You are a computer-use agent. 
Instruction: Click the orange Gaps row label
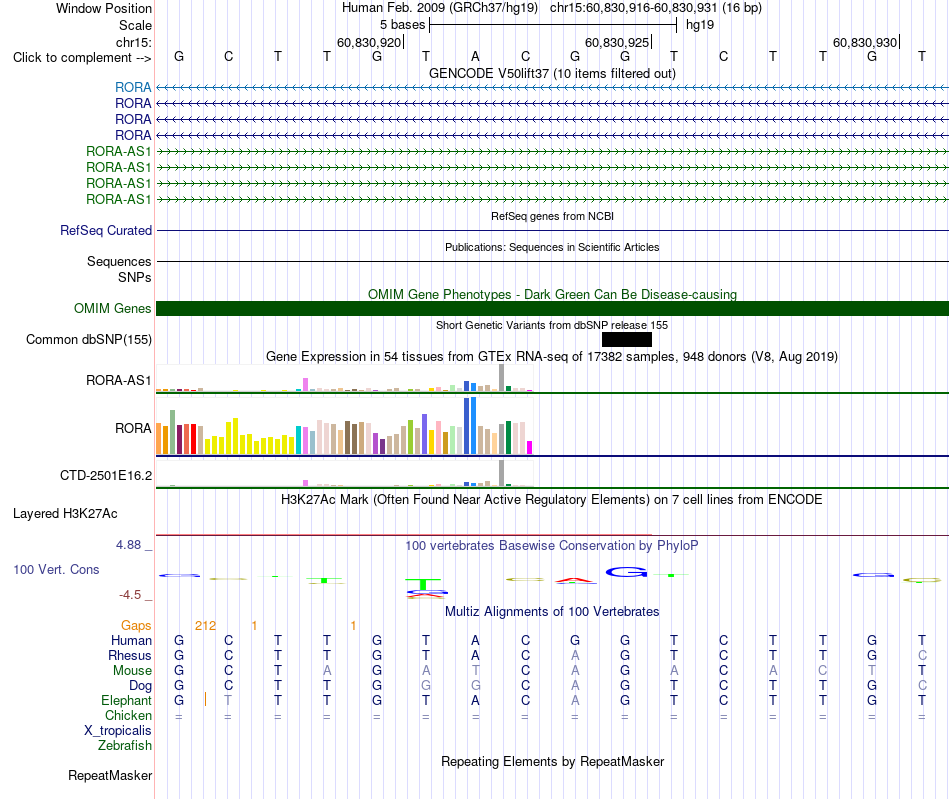(x=136, y=626)
